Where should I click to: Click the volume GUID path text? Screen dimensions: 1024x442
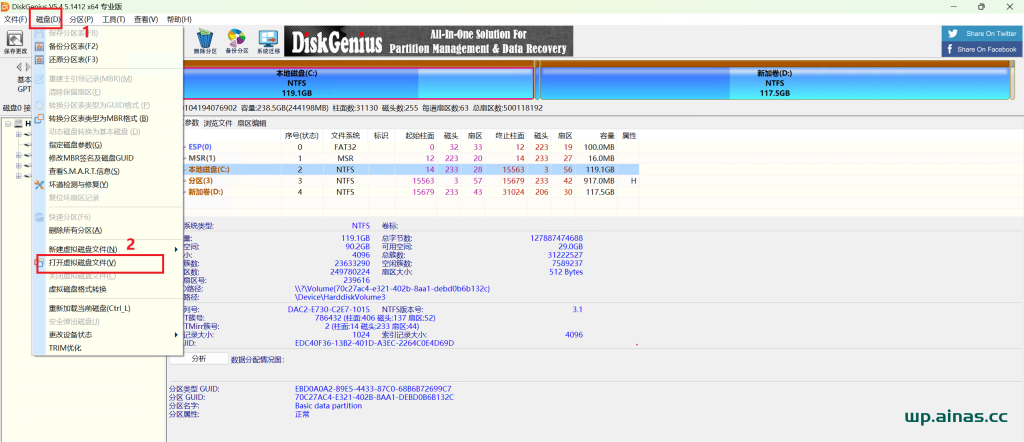392,288
